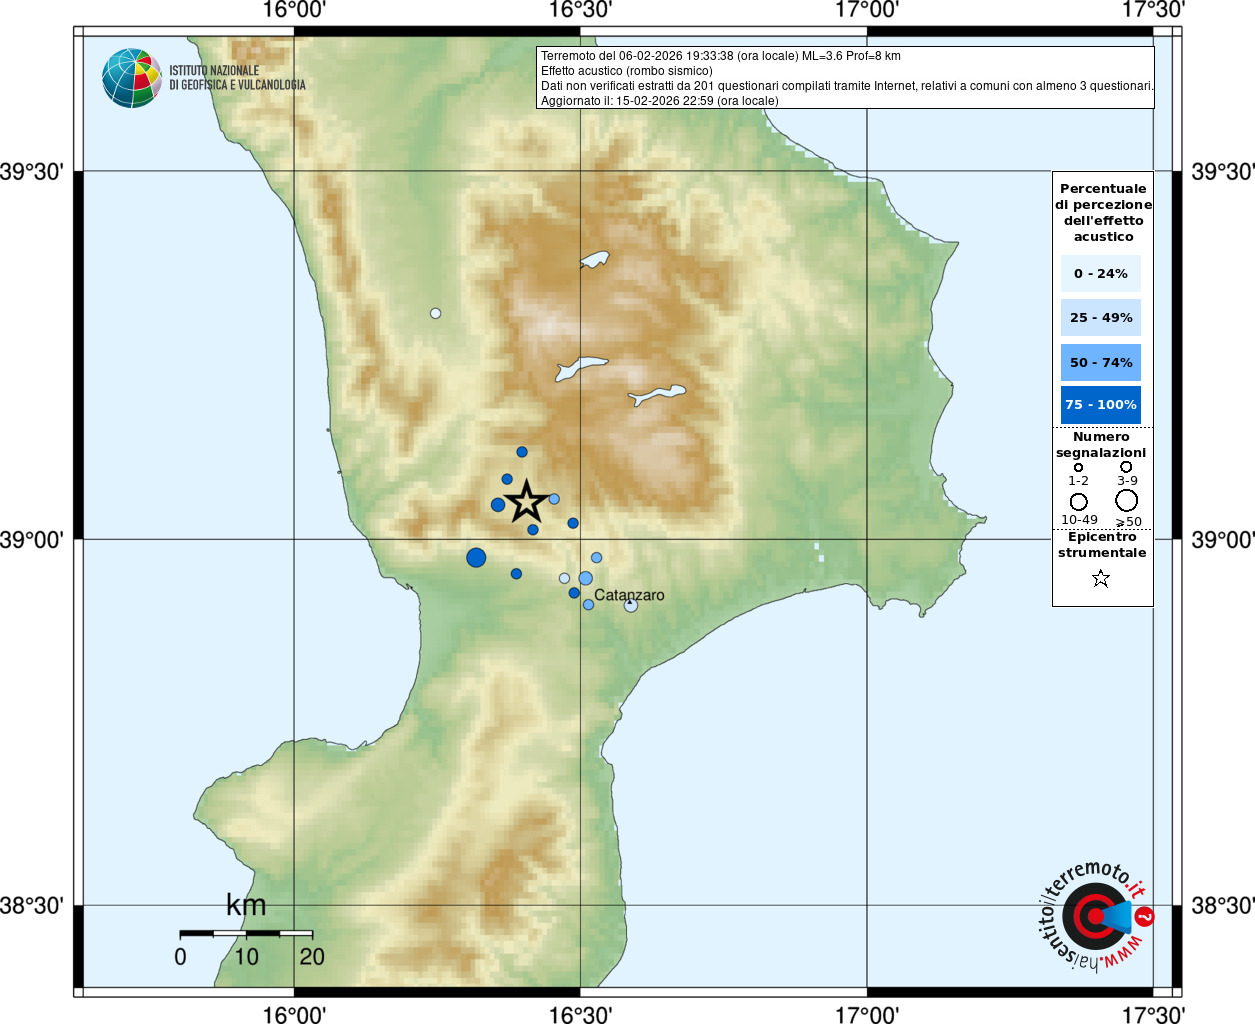Click the black epicenter star on the map
The height and width of the screenshot is (1024, 1255).
pos(526,501)
